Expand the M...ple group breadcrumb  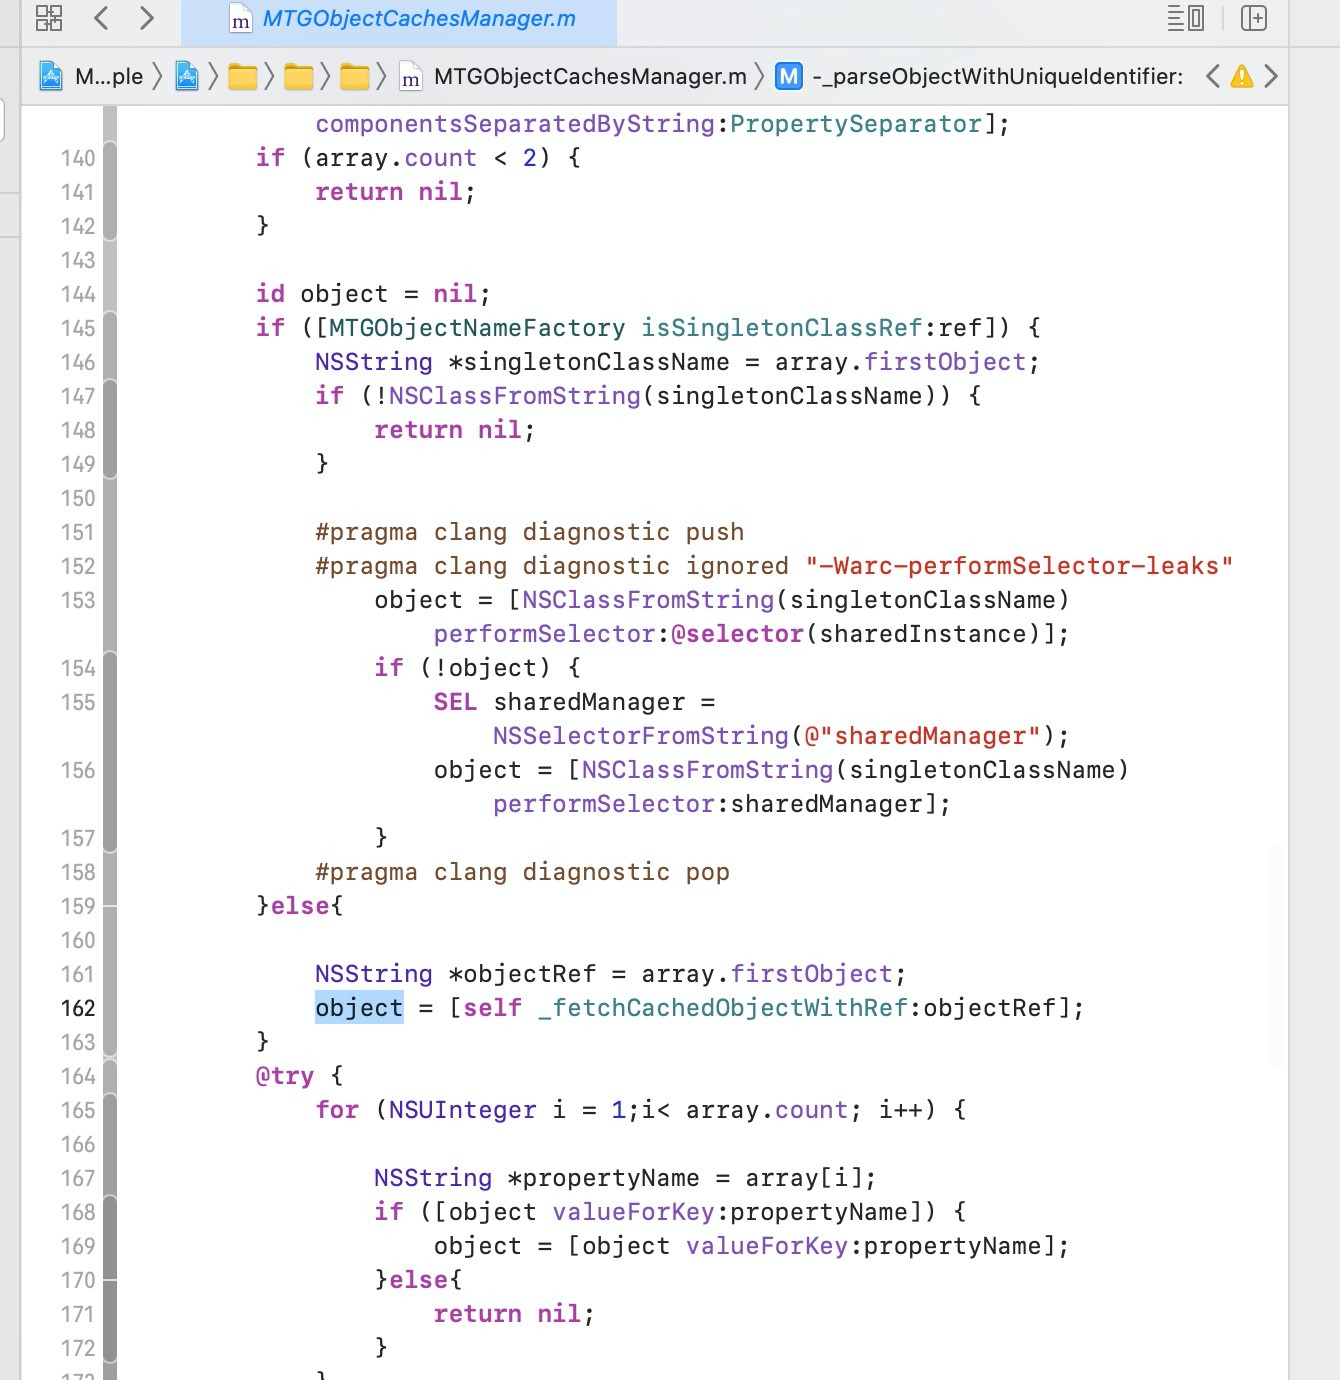point(108,76)
